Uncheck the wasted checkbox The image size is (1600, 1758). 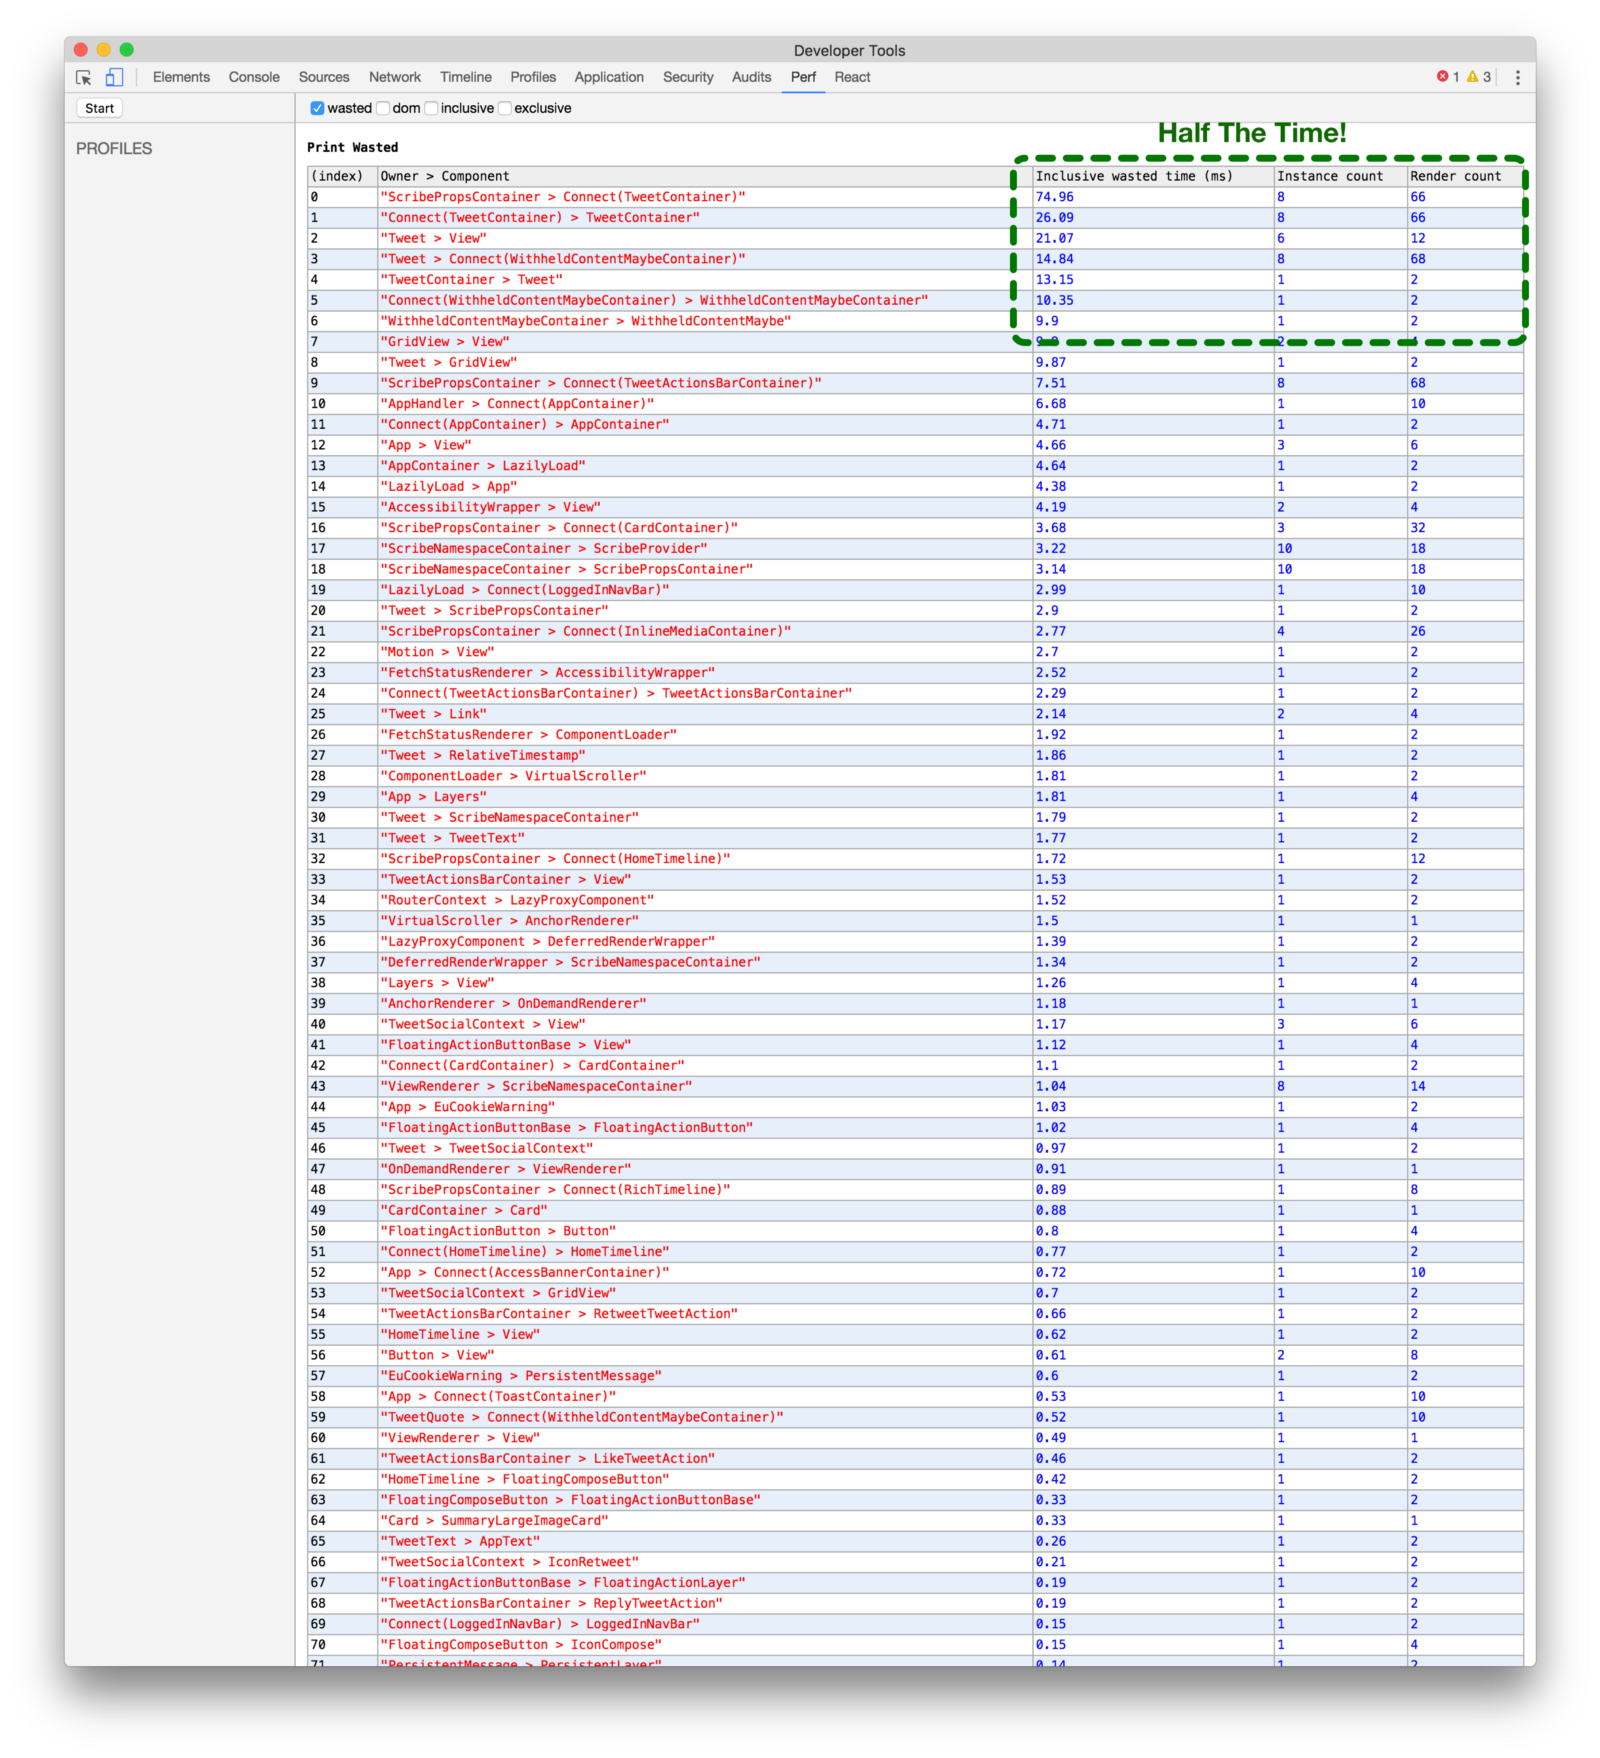coord(317,108)
